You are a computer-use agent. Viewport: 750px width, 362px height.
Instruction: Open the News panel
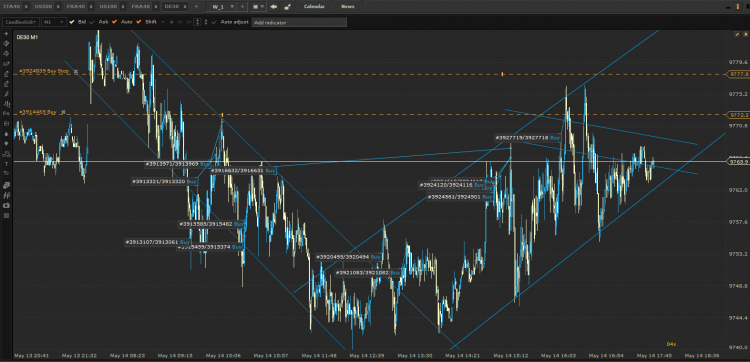point(348,7)
